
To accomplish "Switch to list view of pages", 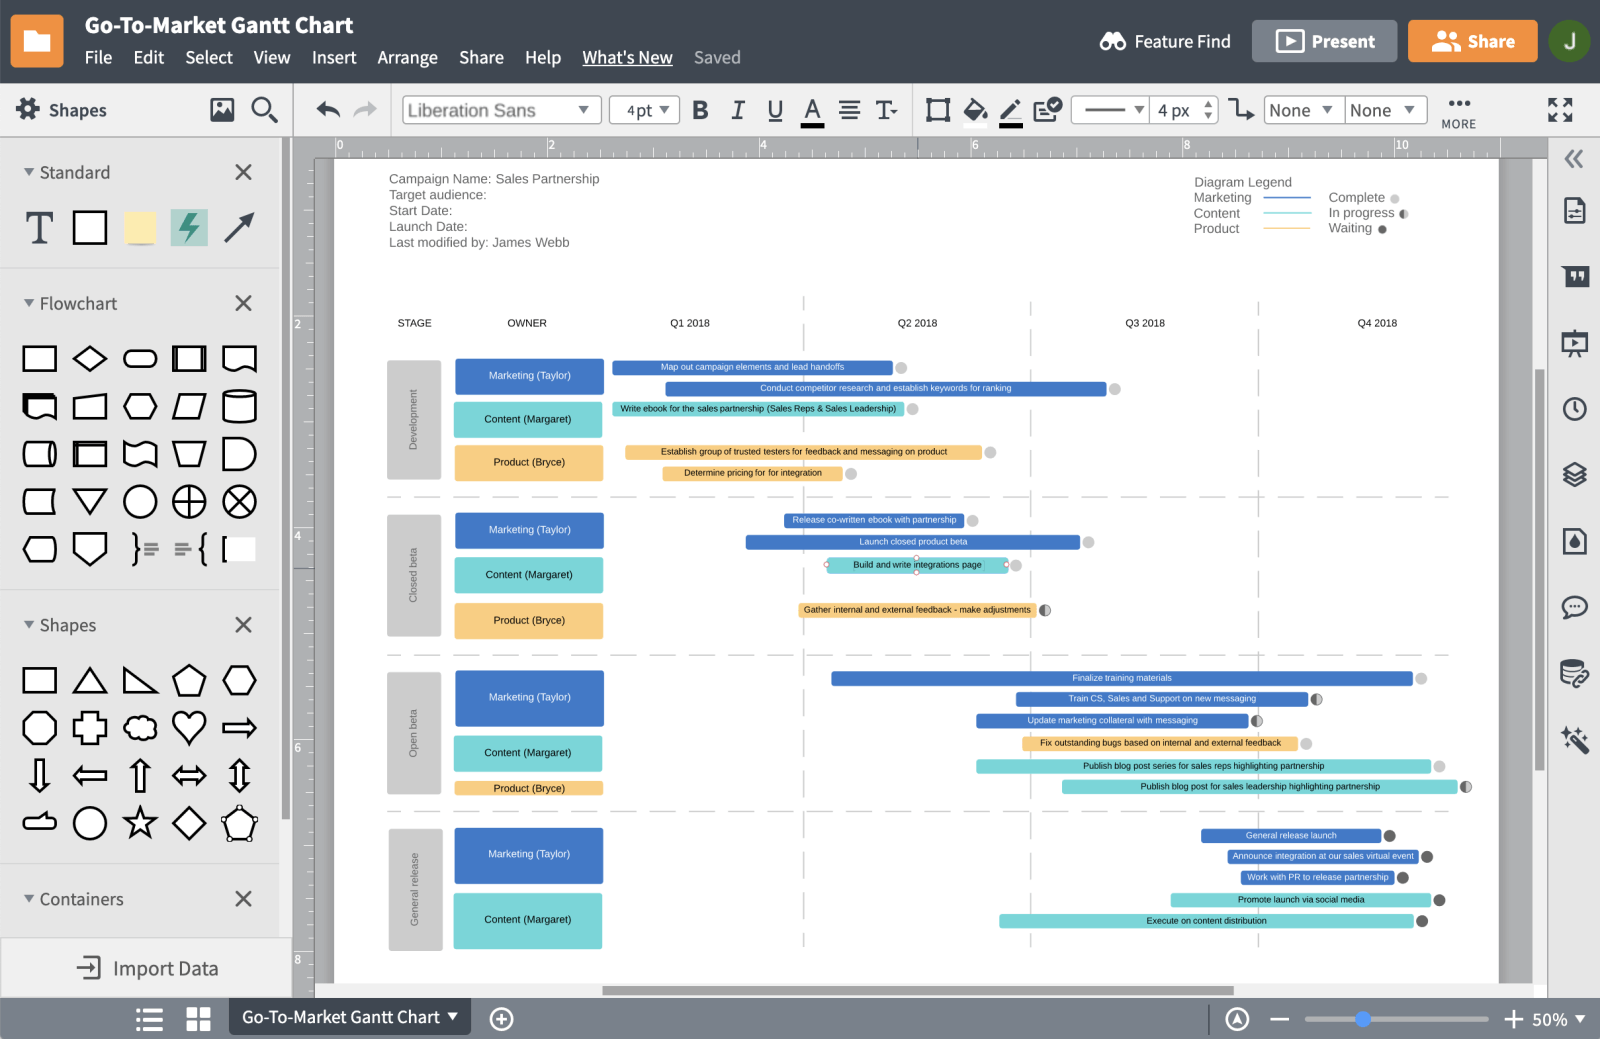I will pos(150,1019).
